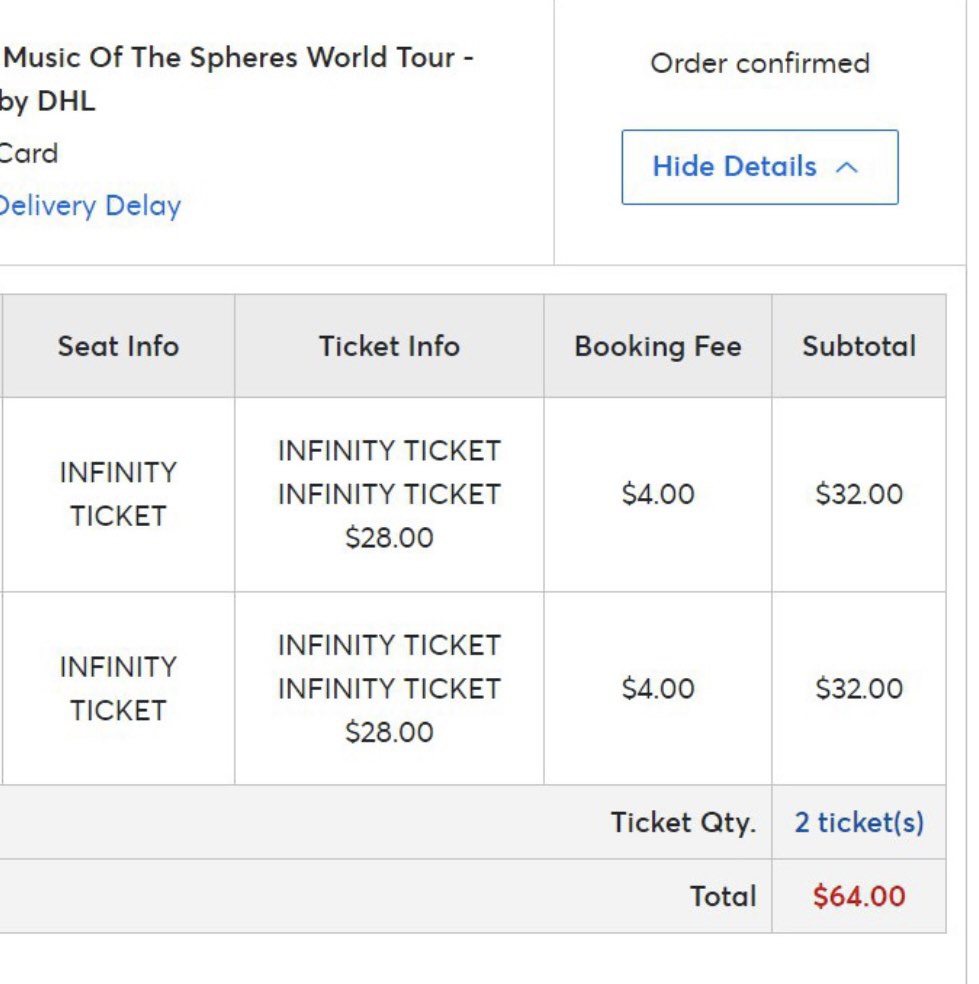Click the Total row label

(721, 897)
